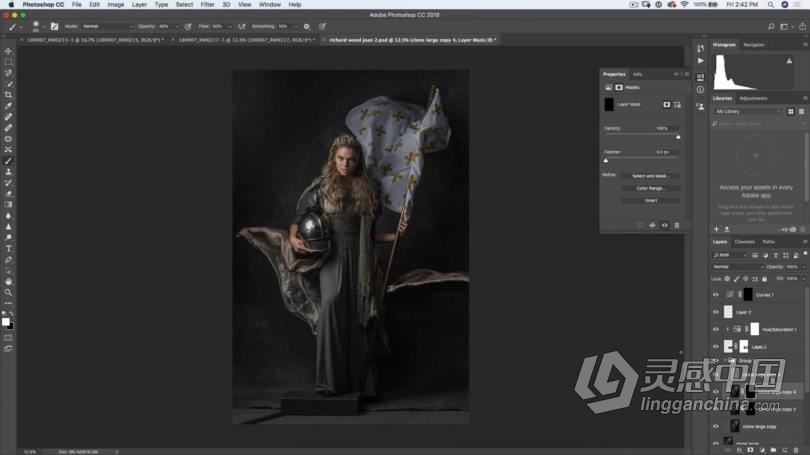Click the vector mask icon in Properties
The image size is (810, 455).
tap(677, 104)
